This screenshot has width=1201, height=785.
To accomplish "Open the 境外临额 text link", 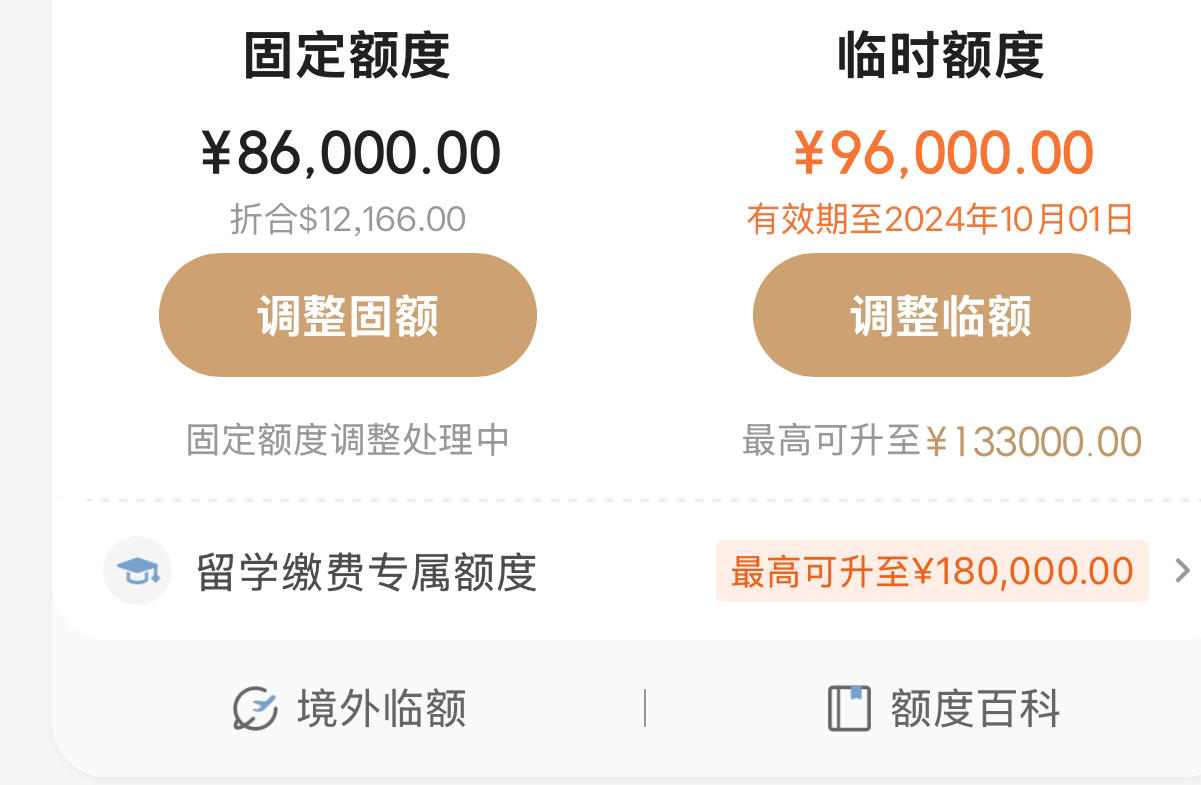I will click(x=381, y=709).
